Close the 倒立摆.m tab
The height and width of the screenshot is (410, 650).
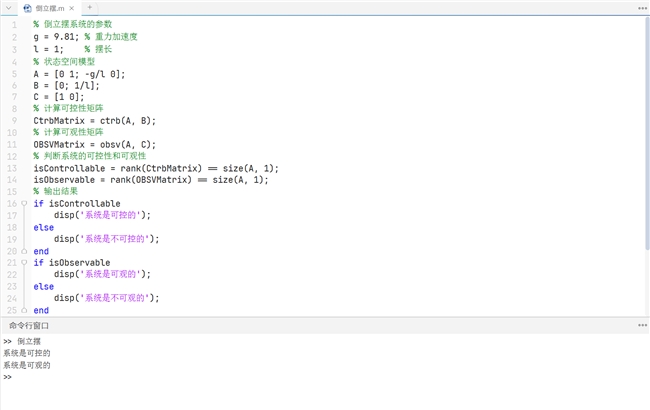pos(72,8)
